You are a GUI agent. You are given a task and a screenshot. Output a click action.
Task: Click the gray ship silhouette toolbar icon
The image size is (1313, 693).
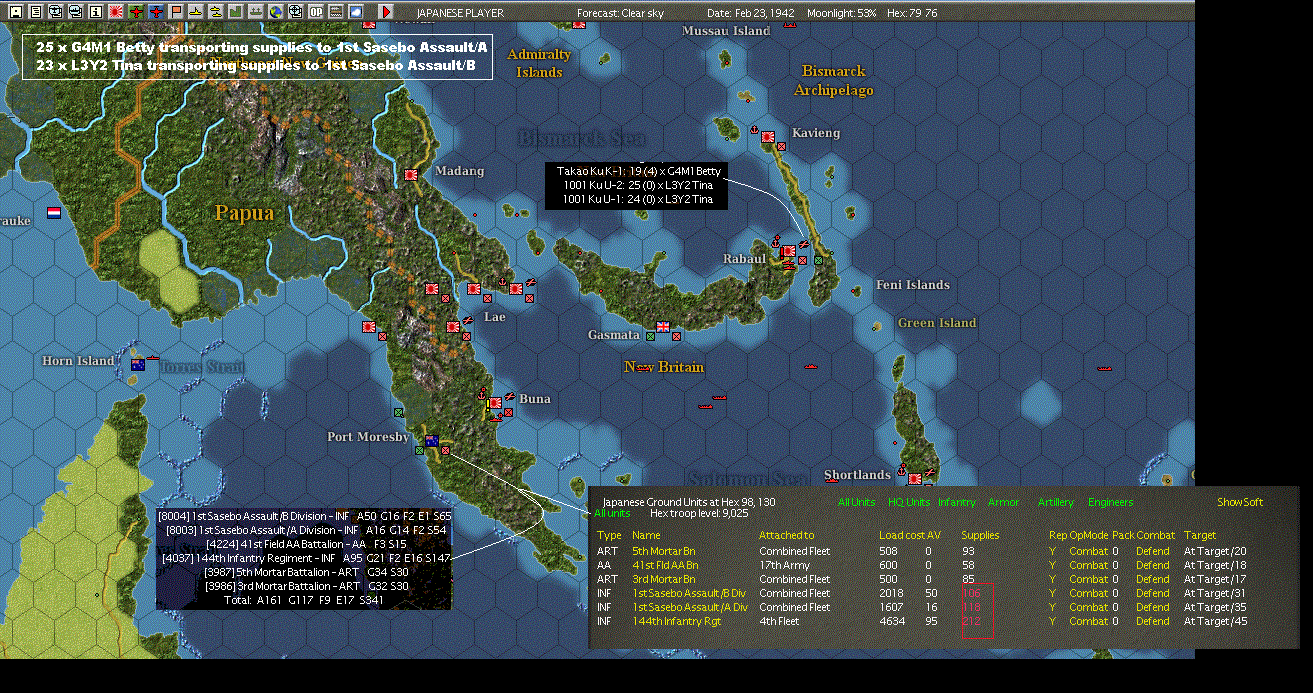click(255, 12)
